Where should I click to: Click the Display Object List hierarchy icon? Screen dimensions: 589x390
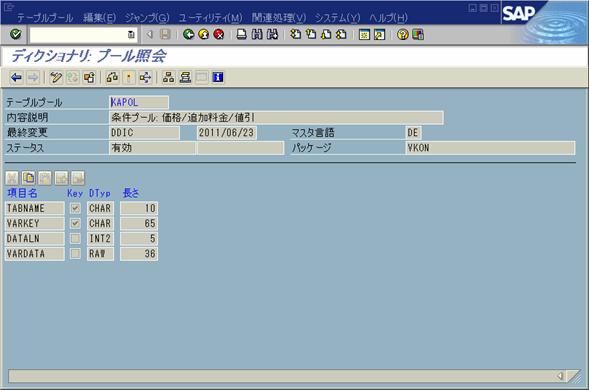(168, 78)
